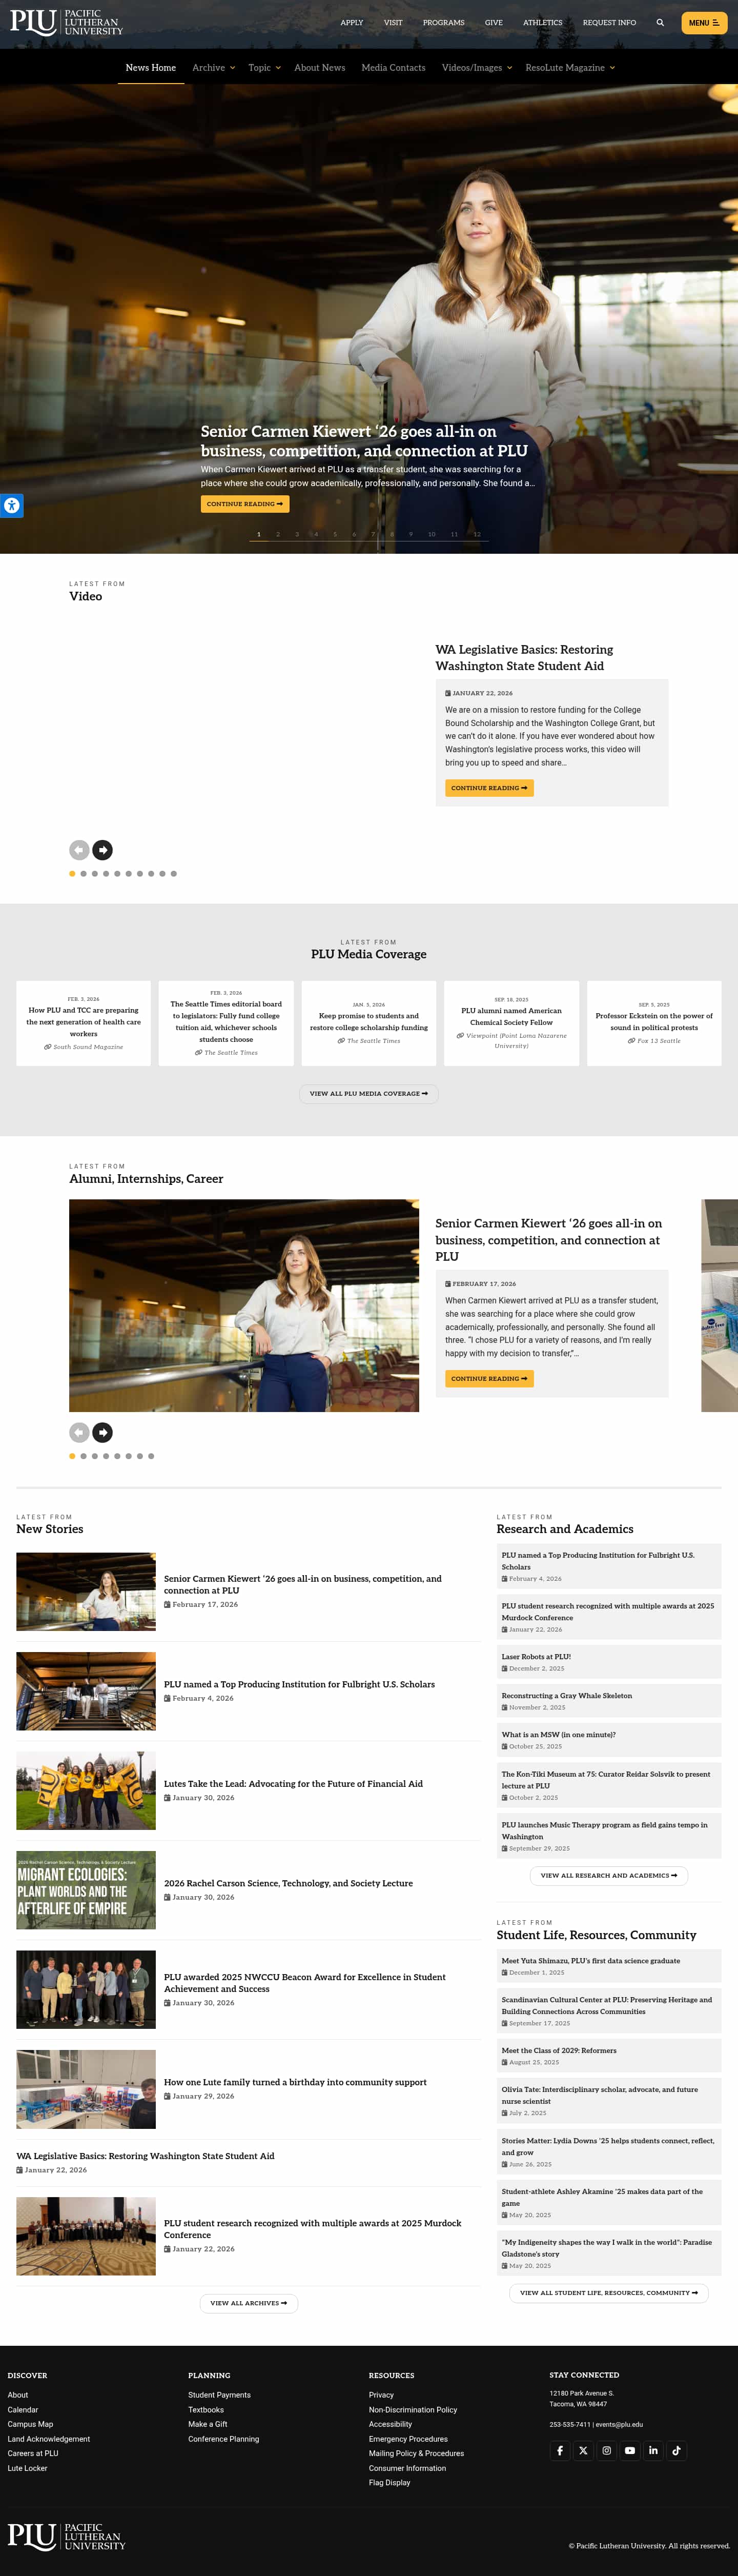Click previous arrow in Alumni, Internships carousel
The width and height of the screenshot is (738, 2576).
point(79,1432)
